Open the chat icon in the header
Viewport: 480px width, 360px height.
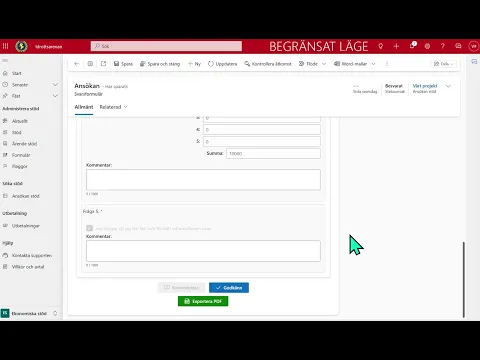[x=458, y=46]
